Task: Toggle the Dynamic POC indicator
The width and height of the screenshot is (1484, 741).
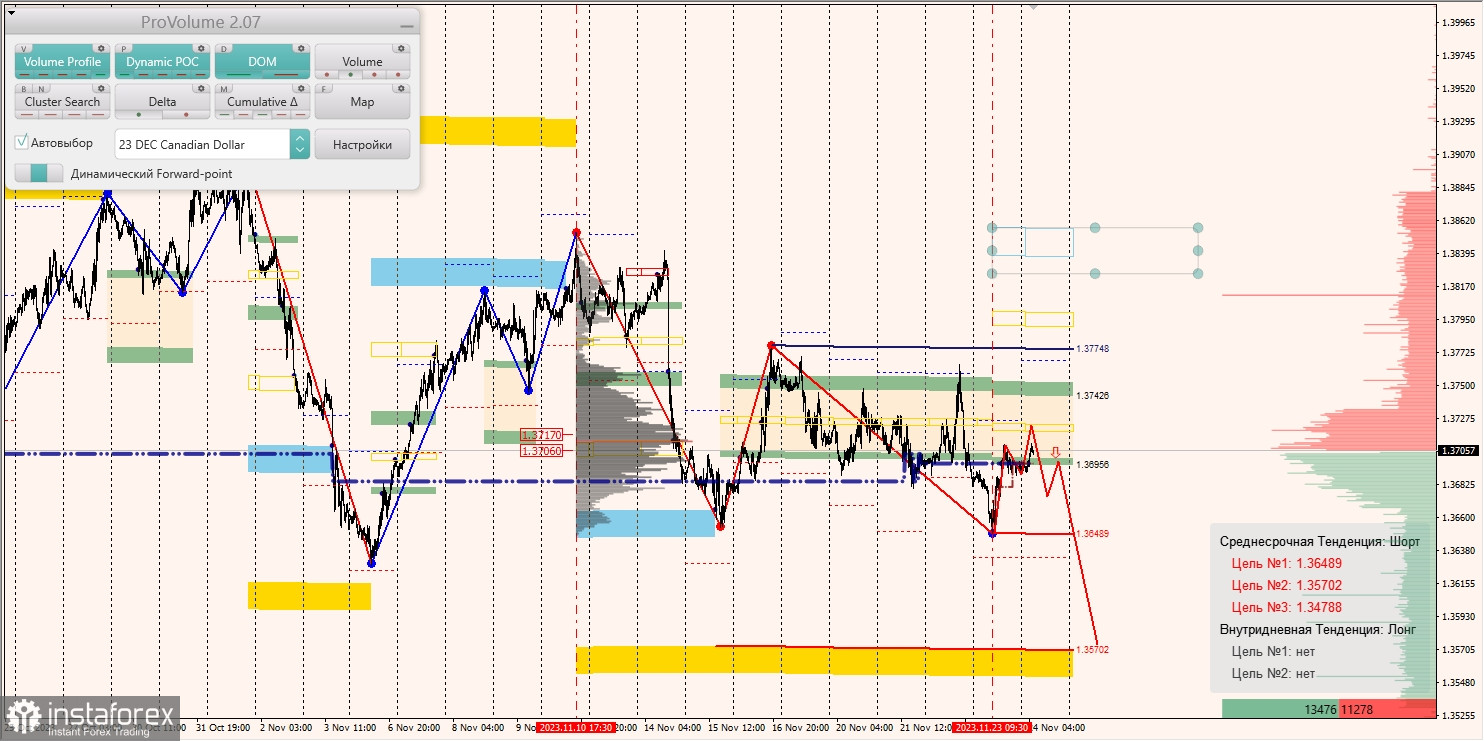Action: [162, 62]
